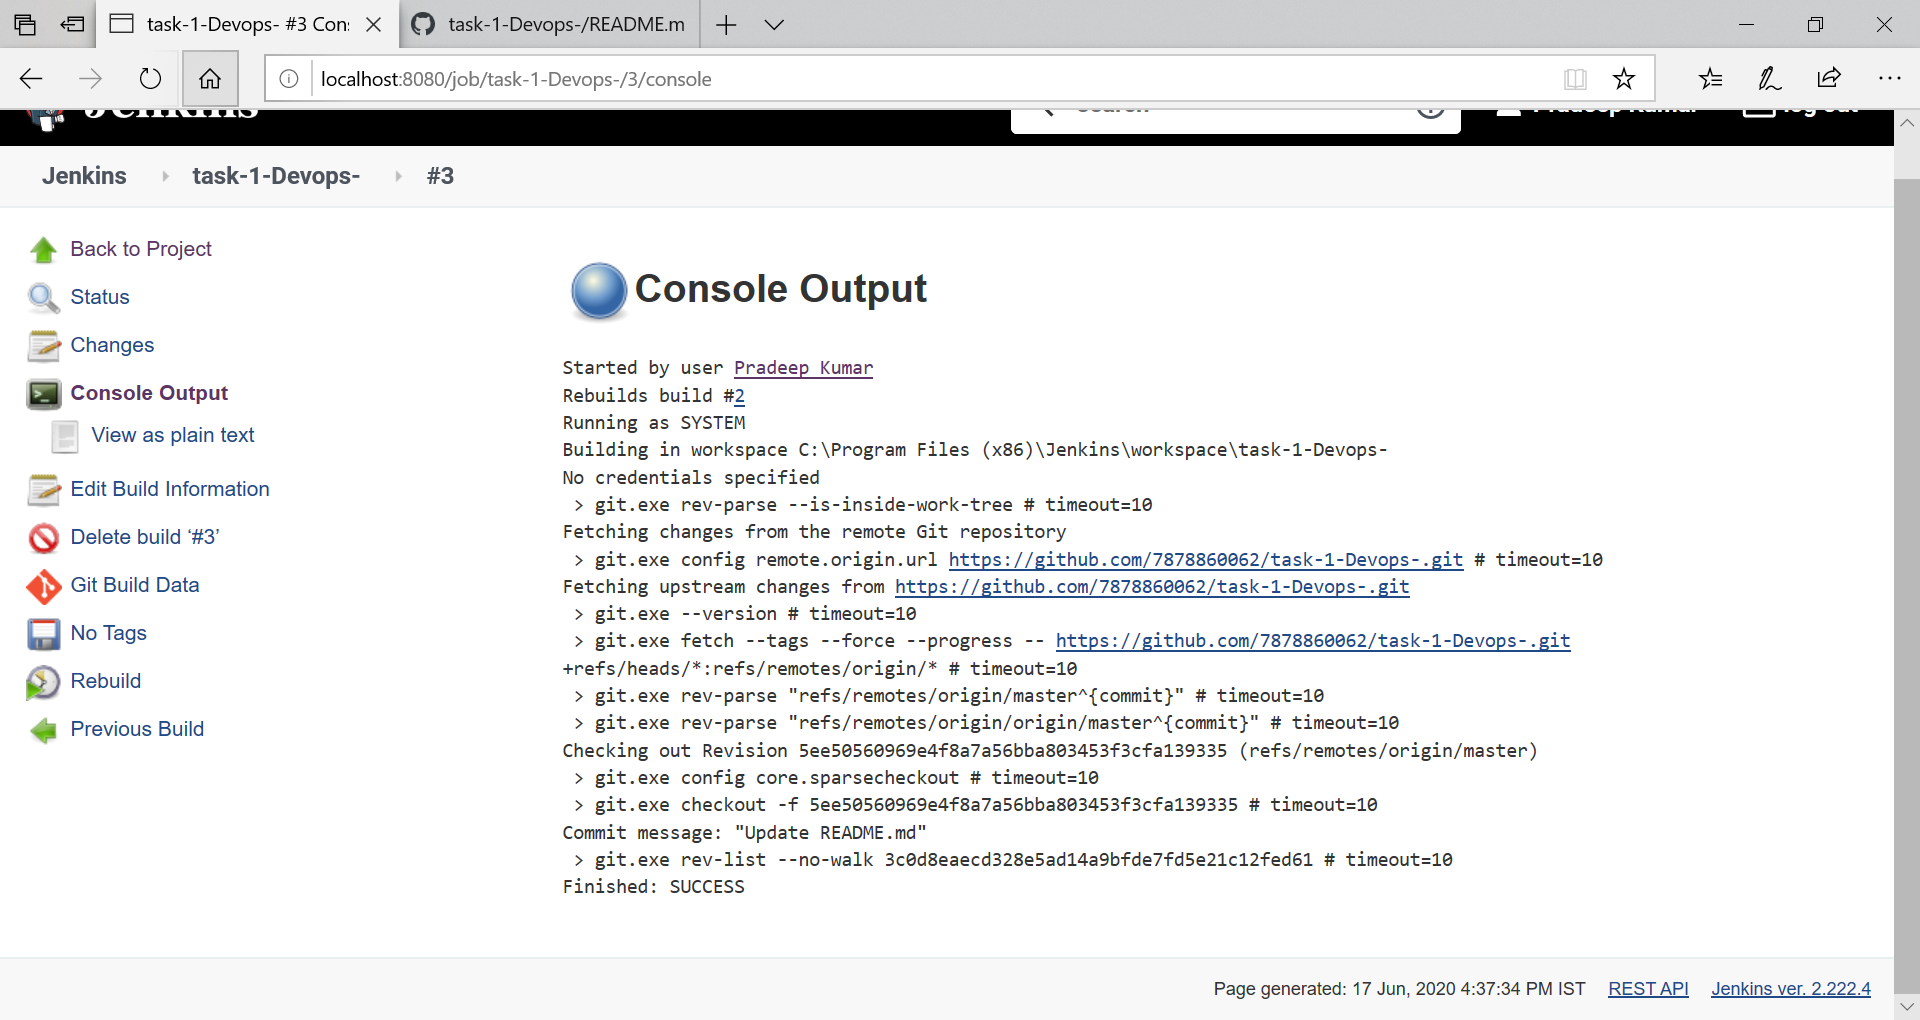The width and height of the screenshot is (1920, 1020).
Task: Open the REST API footer link
Action: click(1648, 989)
